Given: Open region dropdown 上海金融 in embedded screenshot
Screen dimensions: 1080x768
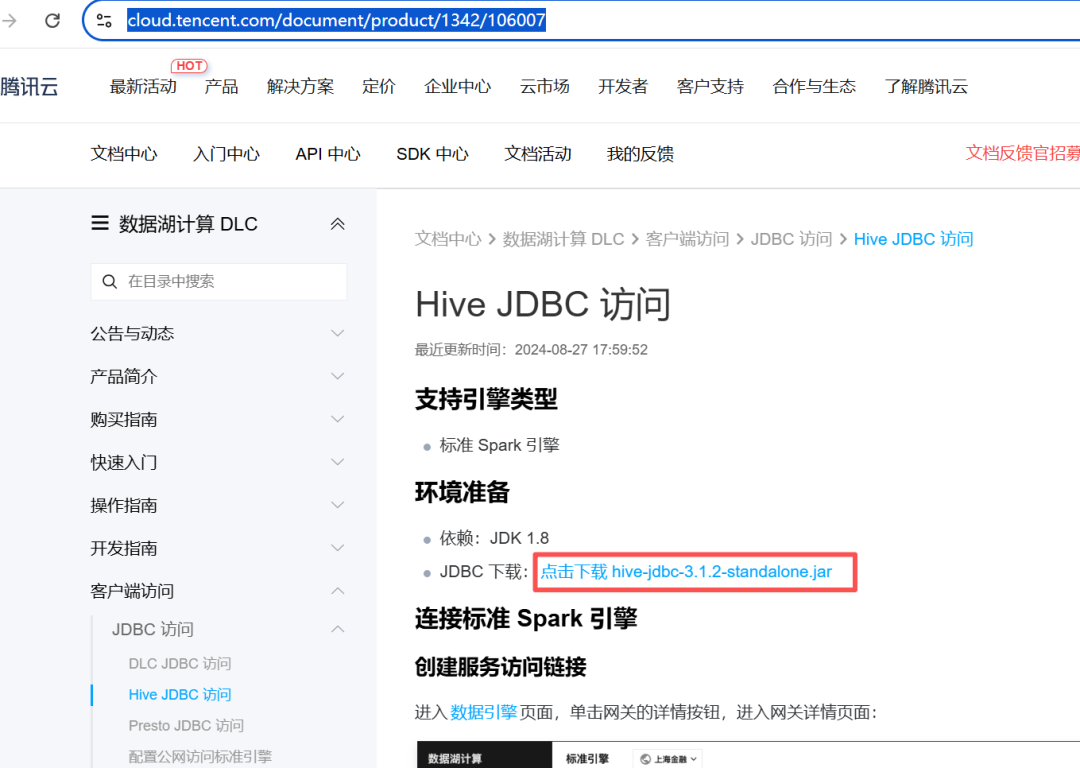Looking at the screenshot, I should pyautogui.click(x=667, y=758).
